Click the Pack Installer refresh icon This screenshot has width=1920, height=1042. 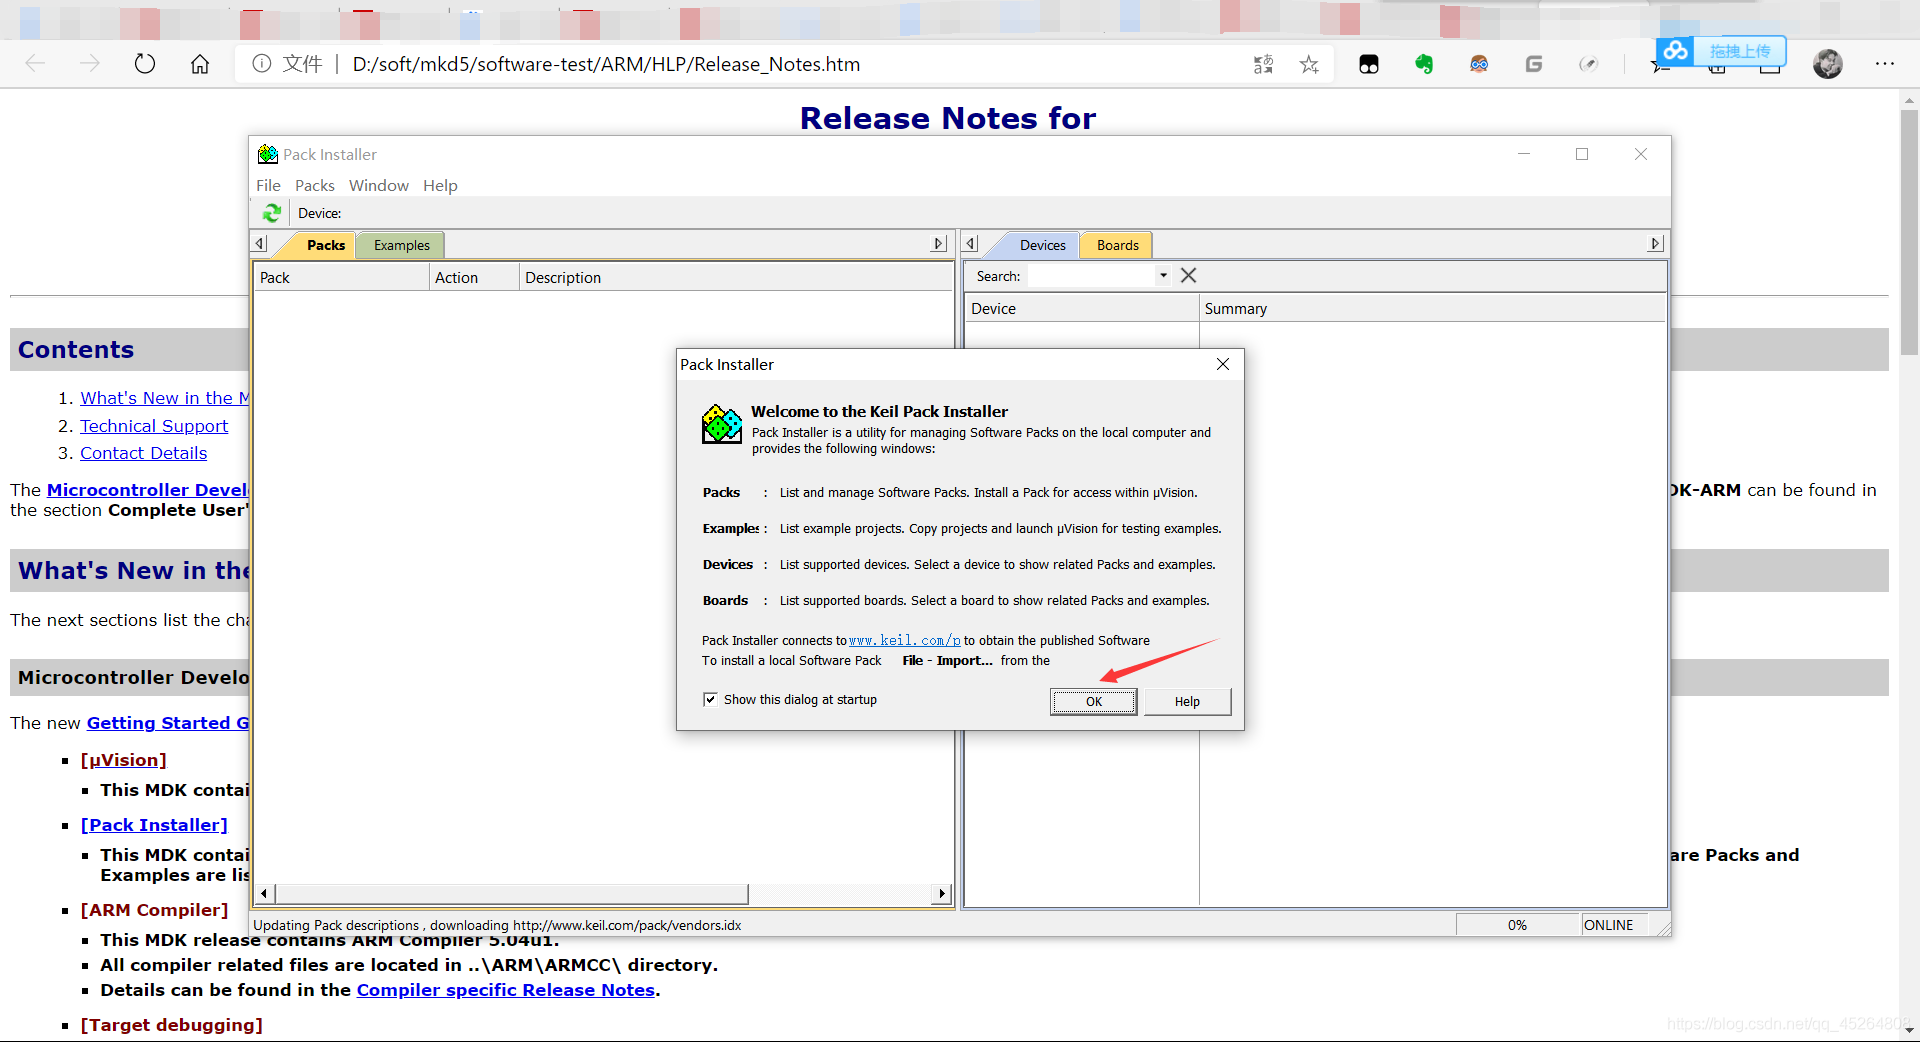click(x=272, y=213)
